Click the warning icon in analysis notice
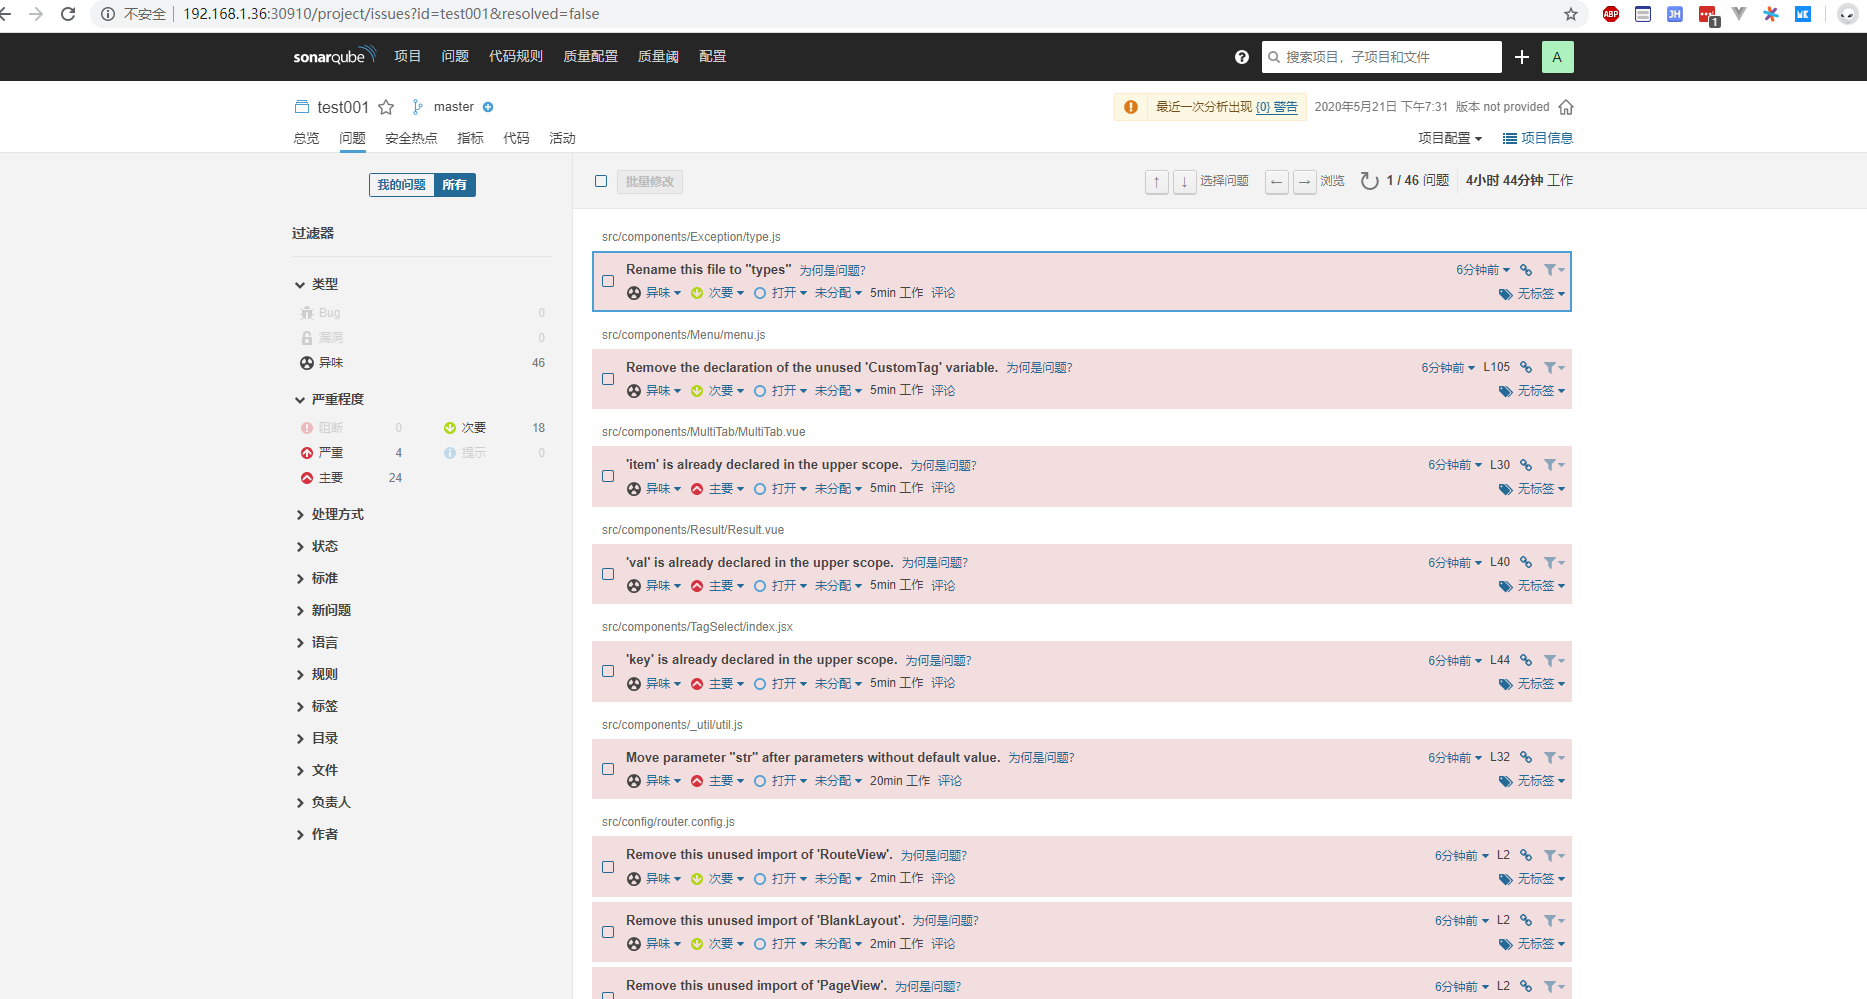 coord(1131,107)
